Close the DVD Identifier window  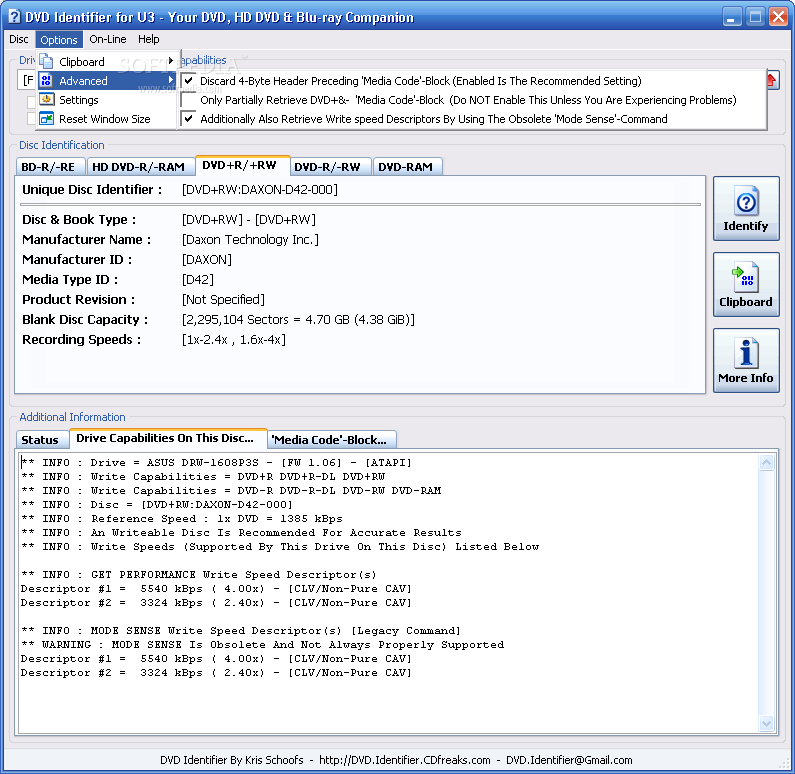pos(778,17)
